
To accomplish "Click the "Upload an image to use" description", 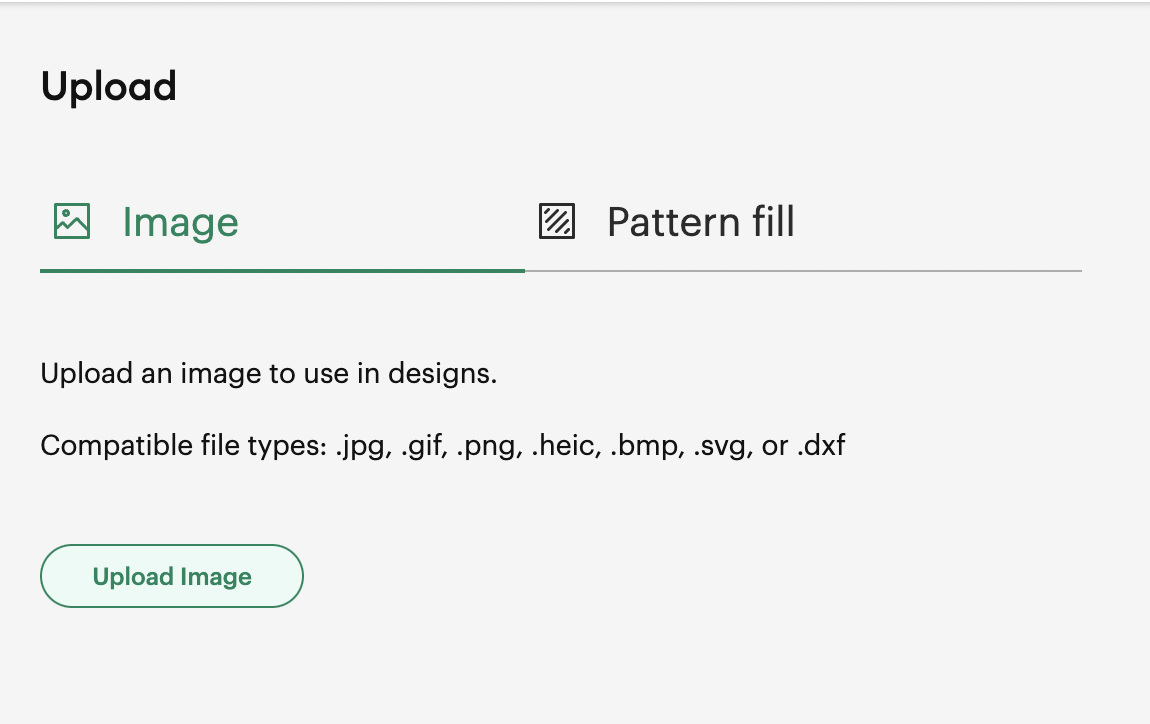I will (x=268, y=375).
